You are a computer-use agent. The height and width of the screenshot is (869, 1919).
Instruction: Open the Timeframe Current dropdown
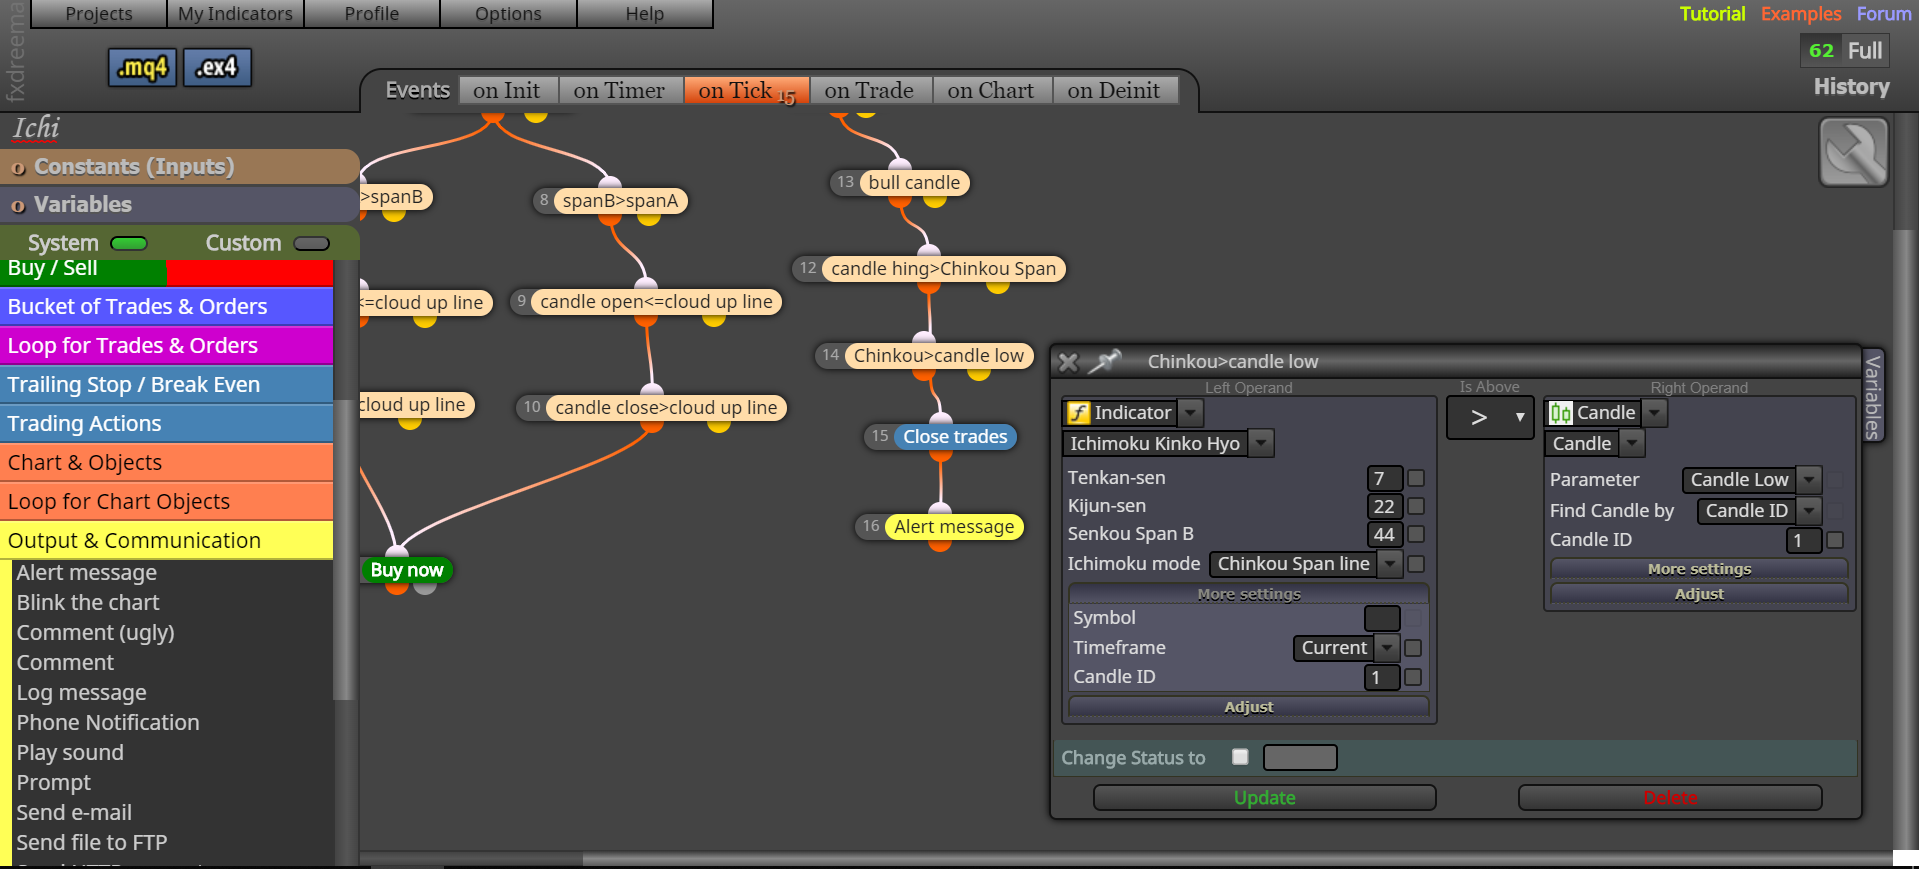tap(1346, 648)
